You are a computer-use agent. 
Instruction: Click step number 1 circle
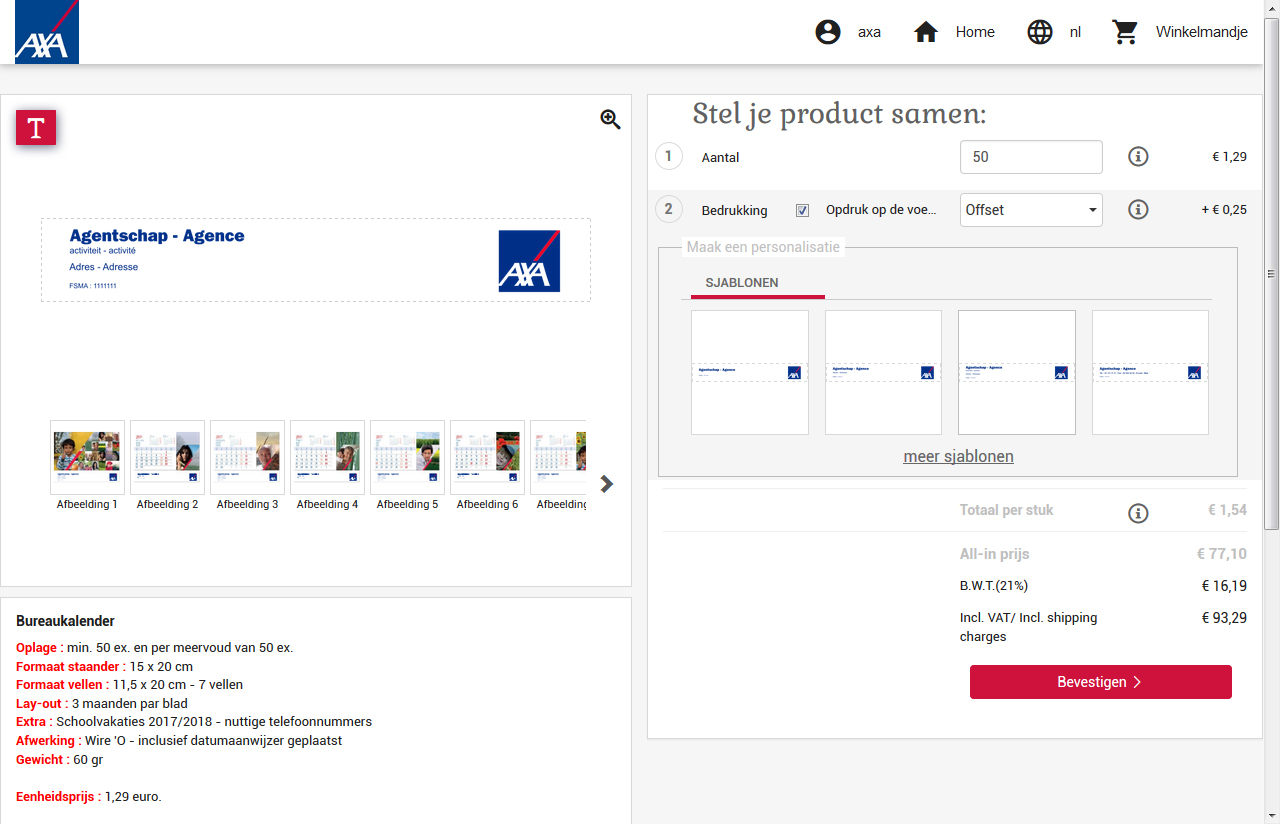[x=669, y=156]
